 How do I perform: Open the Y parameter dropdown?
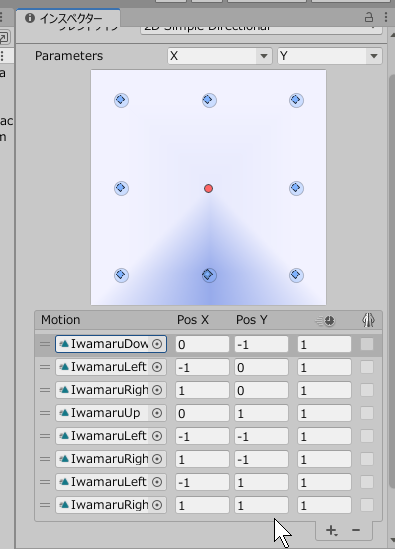coord(330,56)
